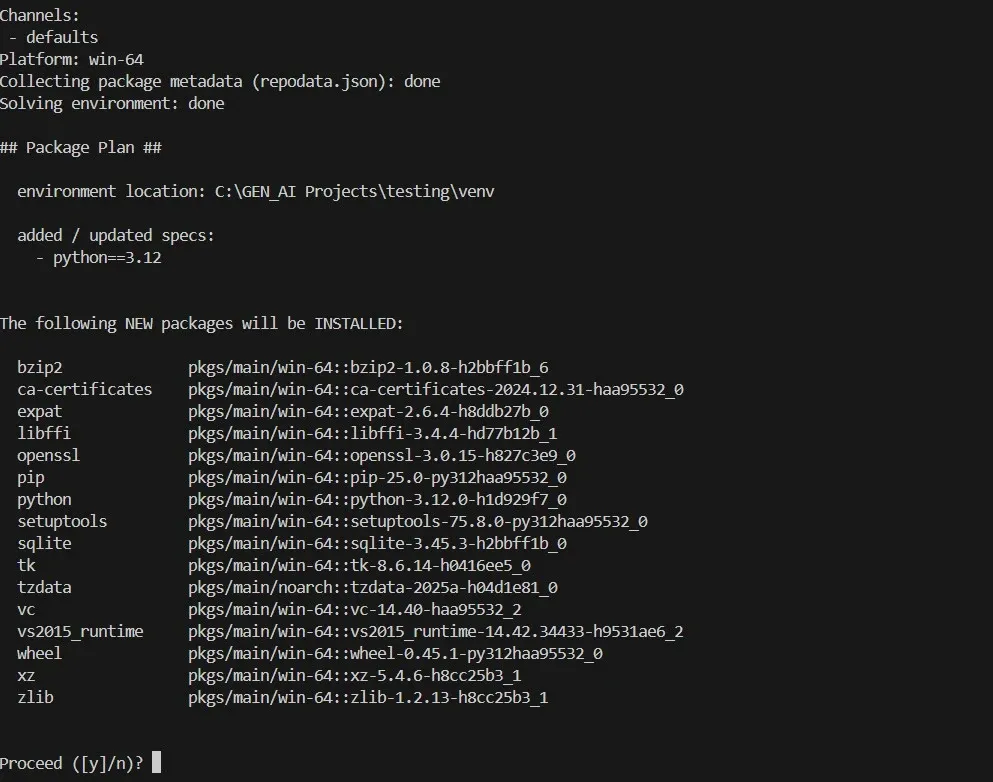Viewport: 993px width, 782px height.
Task: Click the tzdata-2025a noarch package string
Action: pos(372,587)
